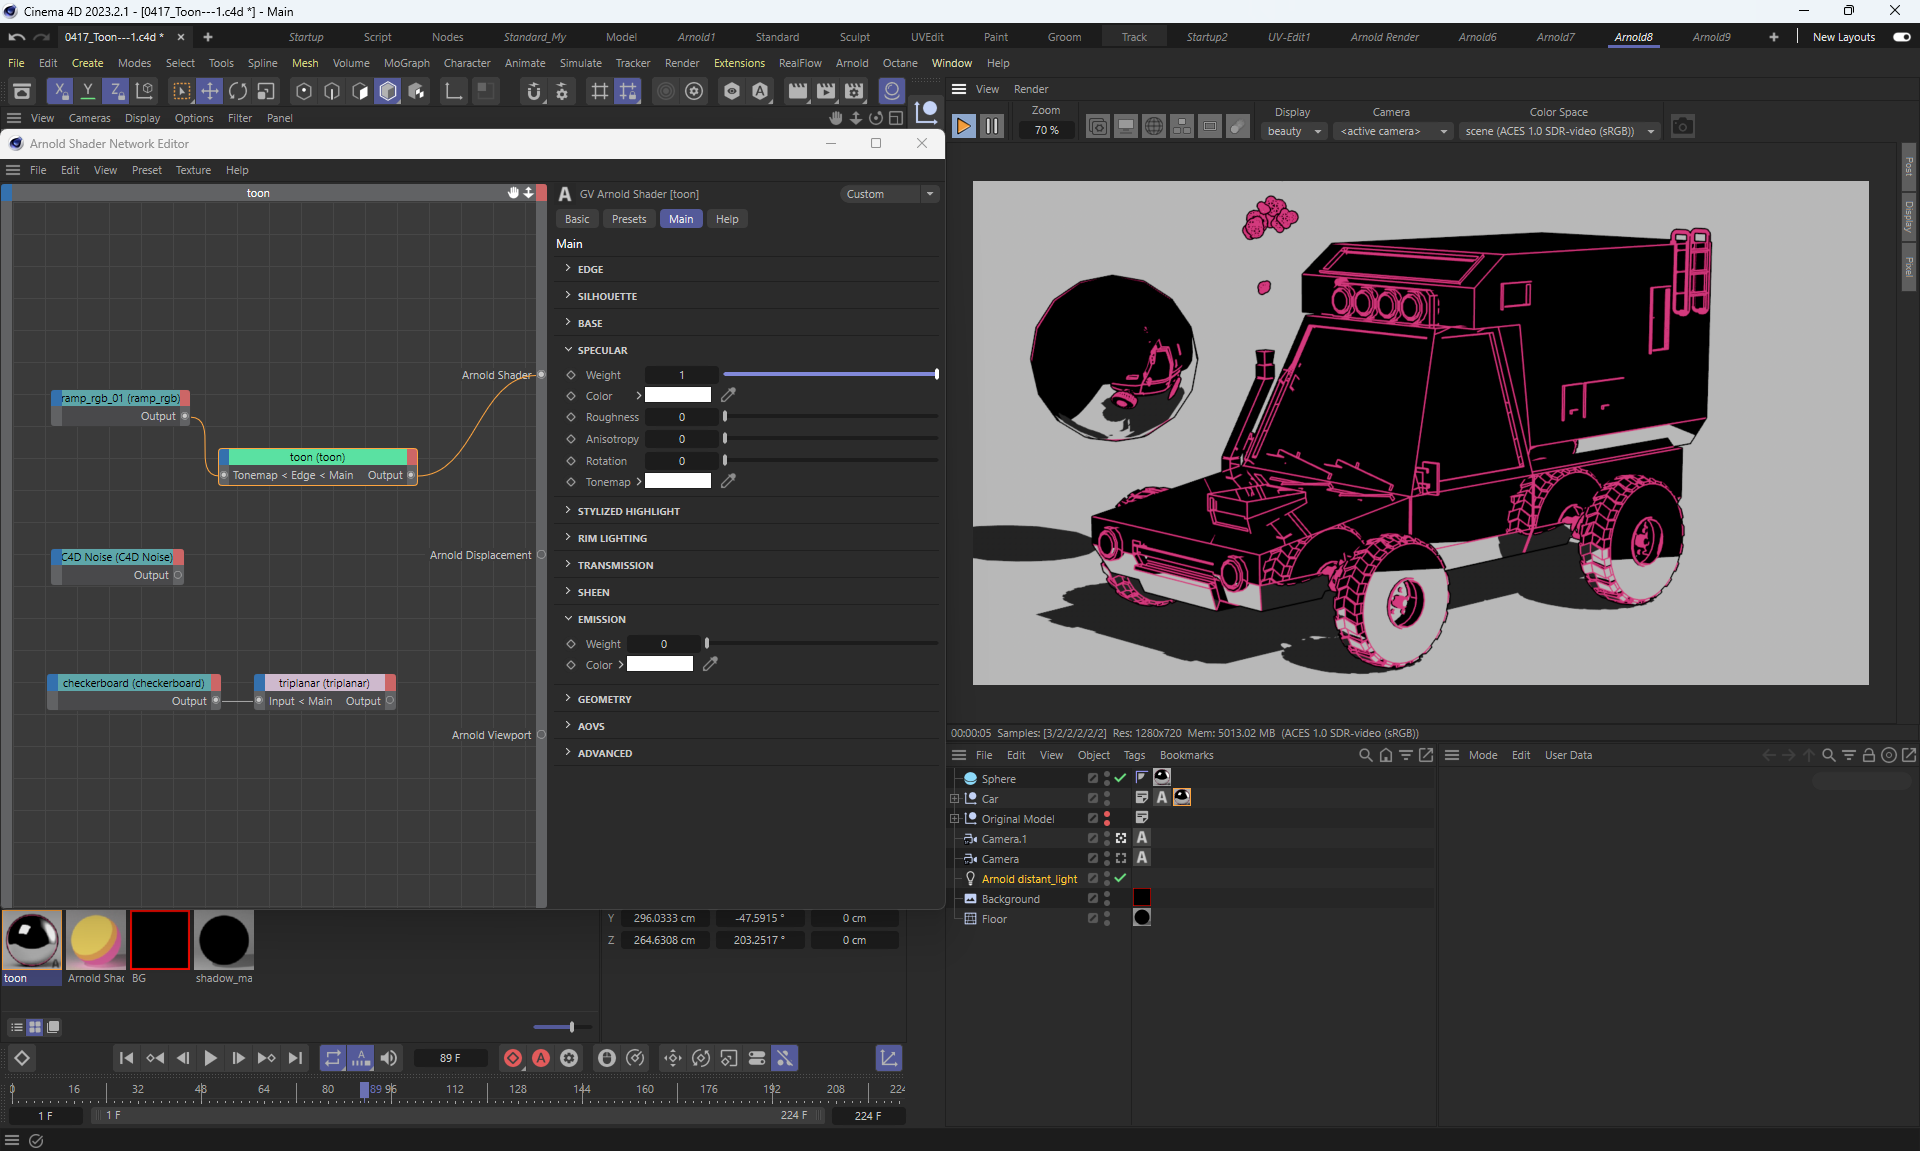Toggle the New Layouts switch
Viewport: 1920px width, 1151px height.
[x=1901, y=37]
